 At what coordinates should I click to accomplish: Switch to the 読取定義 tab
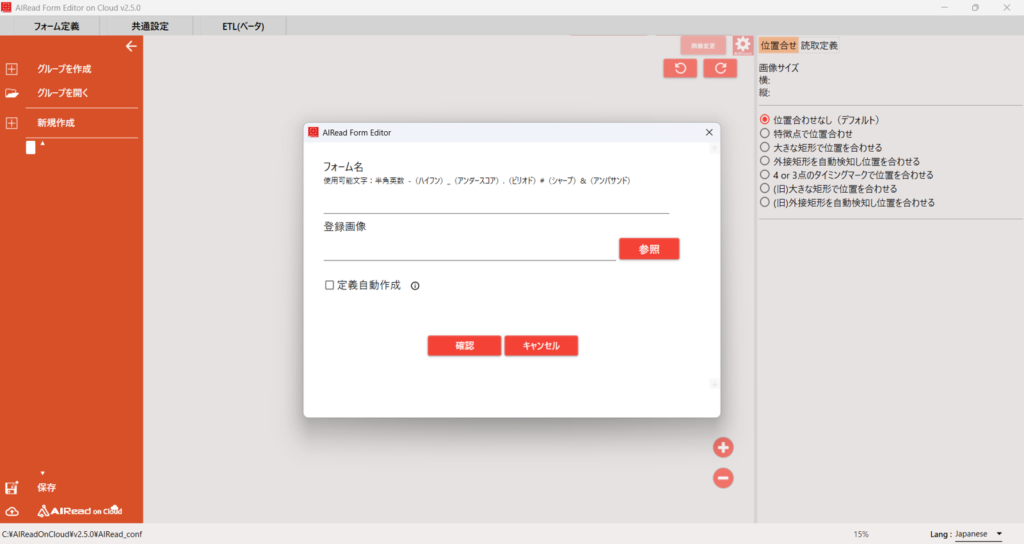[x=819, y=45]
